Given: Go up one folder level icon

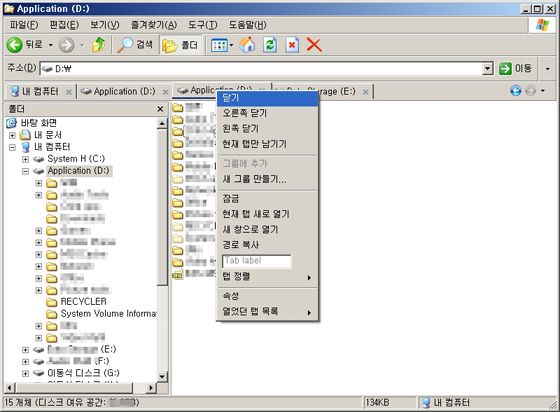Looking at the screenshot, I should point(99,45).
